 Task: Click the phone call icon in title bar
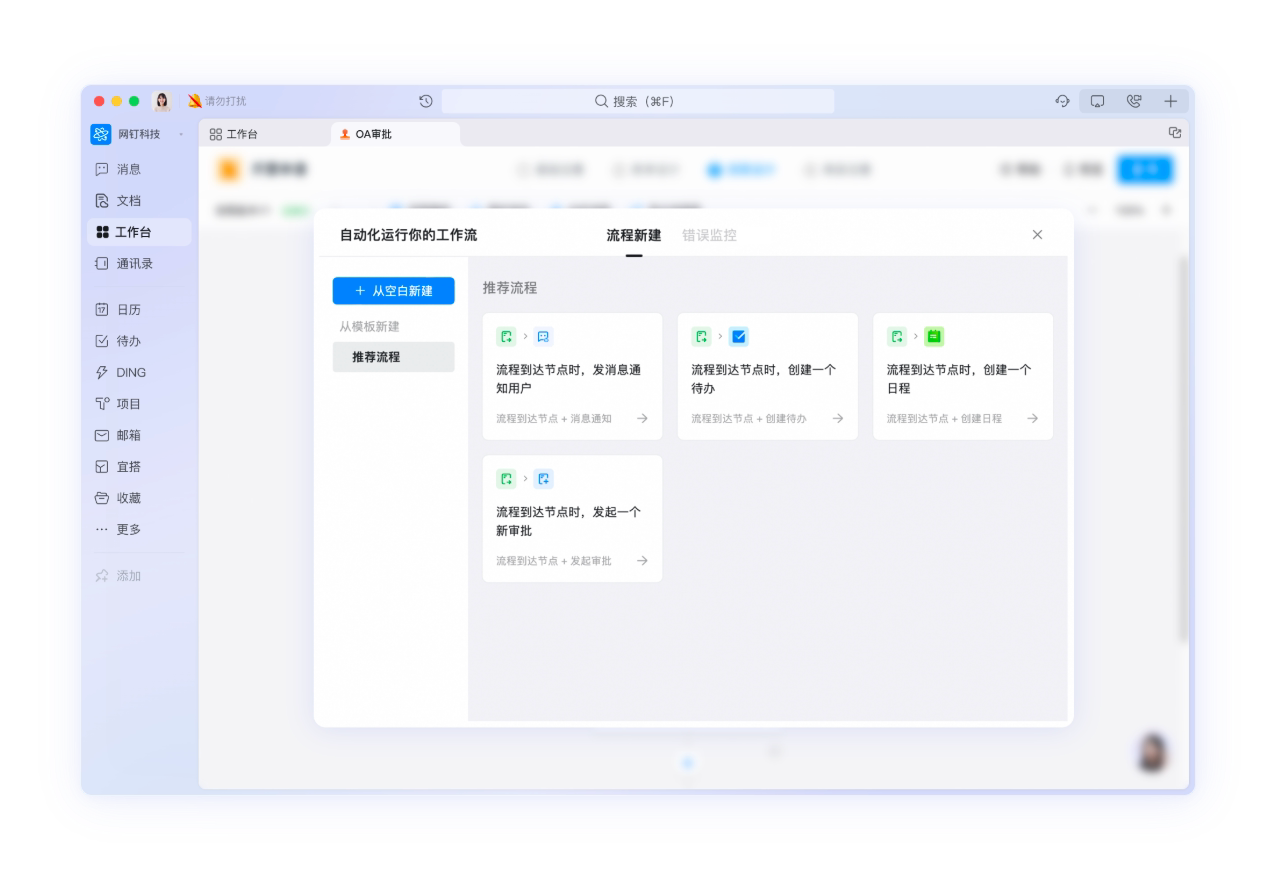point(1133,101)
